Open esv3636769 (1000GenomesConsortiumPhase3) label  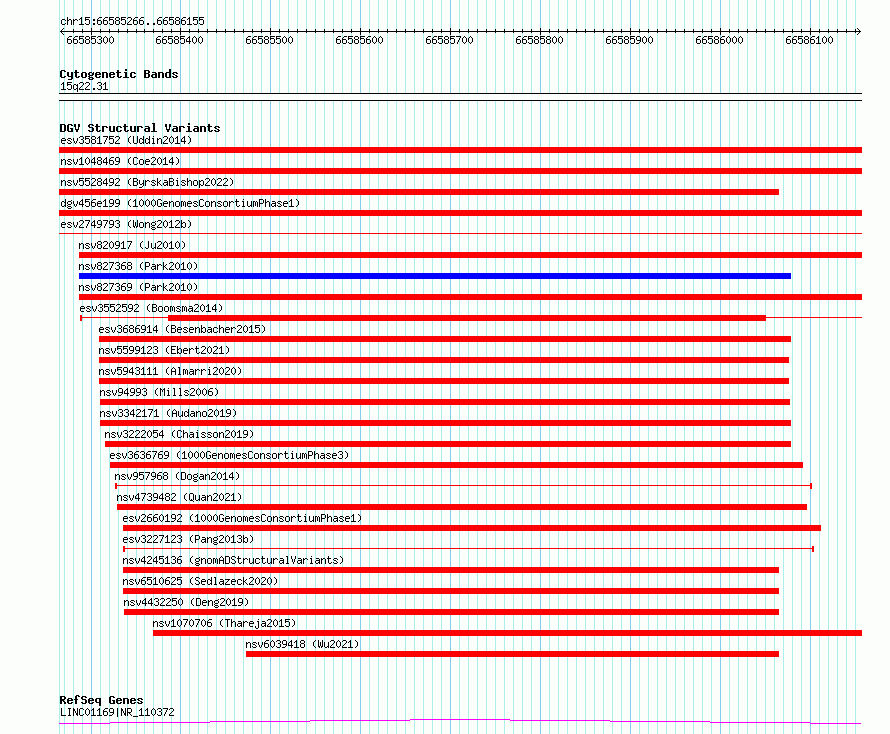[x=229, y=455]
